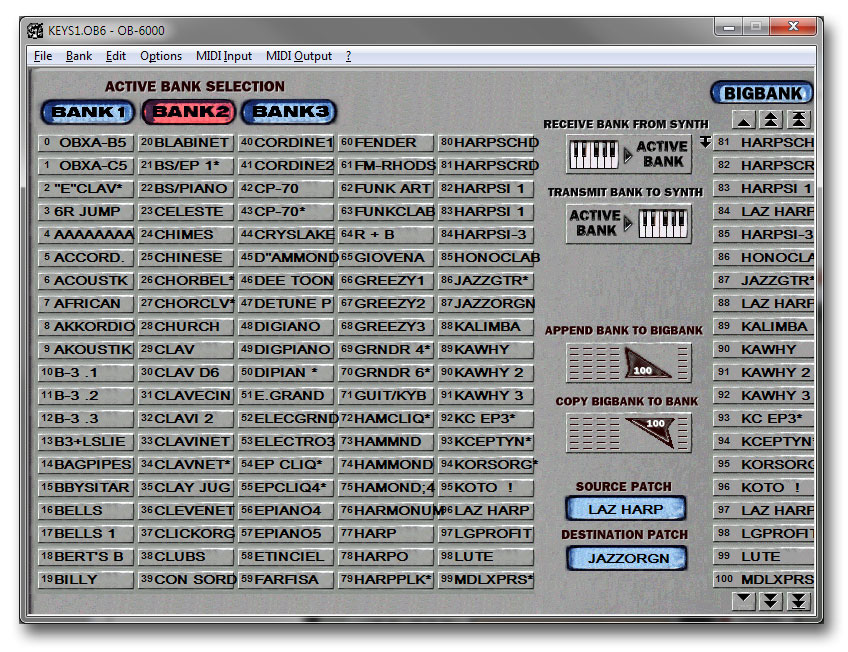Open the Bank menu
Image resolution: width=848 pixels, height=652 pixels.
79,56
